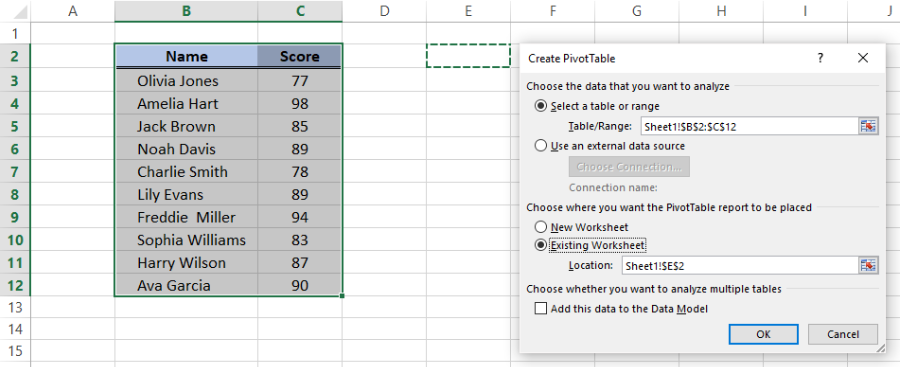Click the Olivia Jones cell
This screenshot has width=900, height=367.
[186, 81]
